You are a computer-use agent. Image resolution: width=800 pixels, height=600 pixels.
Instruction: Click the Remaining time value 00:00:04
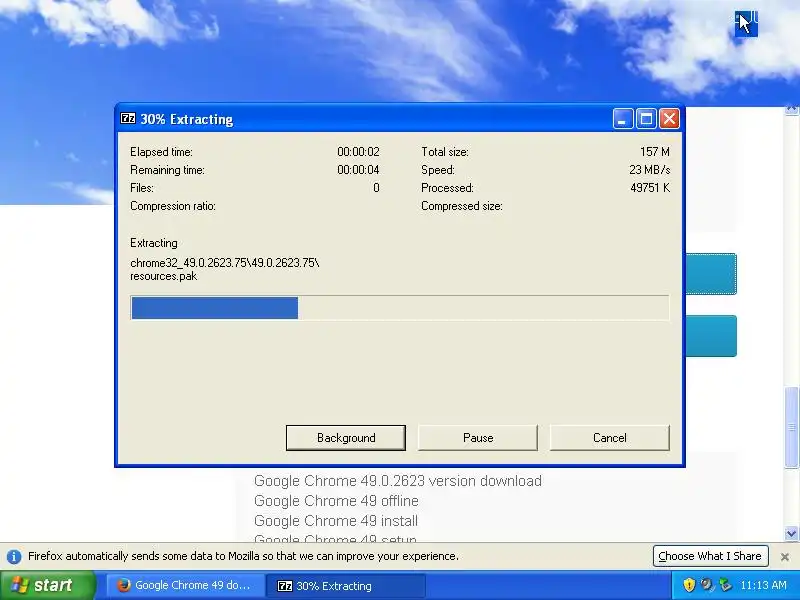(x=358, y=169)
